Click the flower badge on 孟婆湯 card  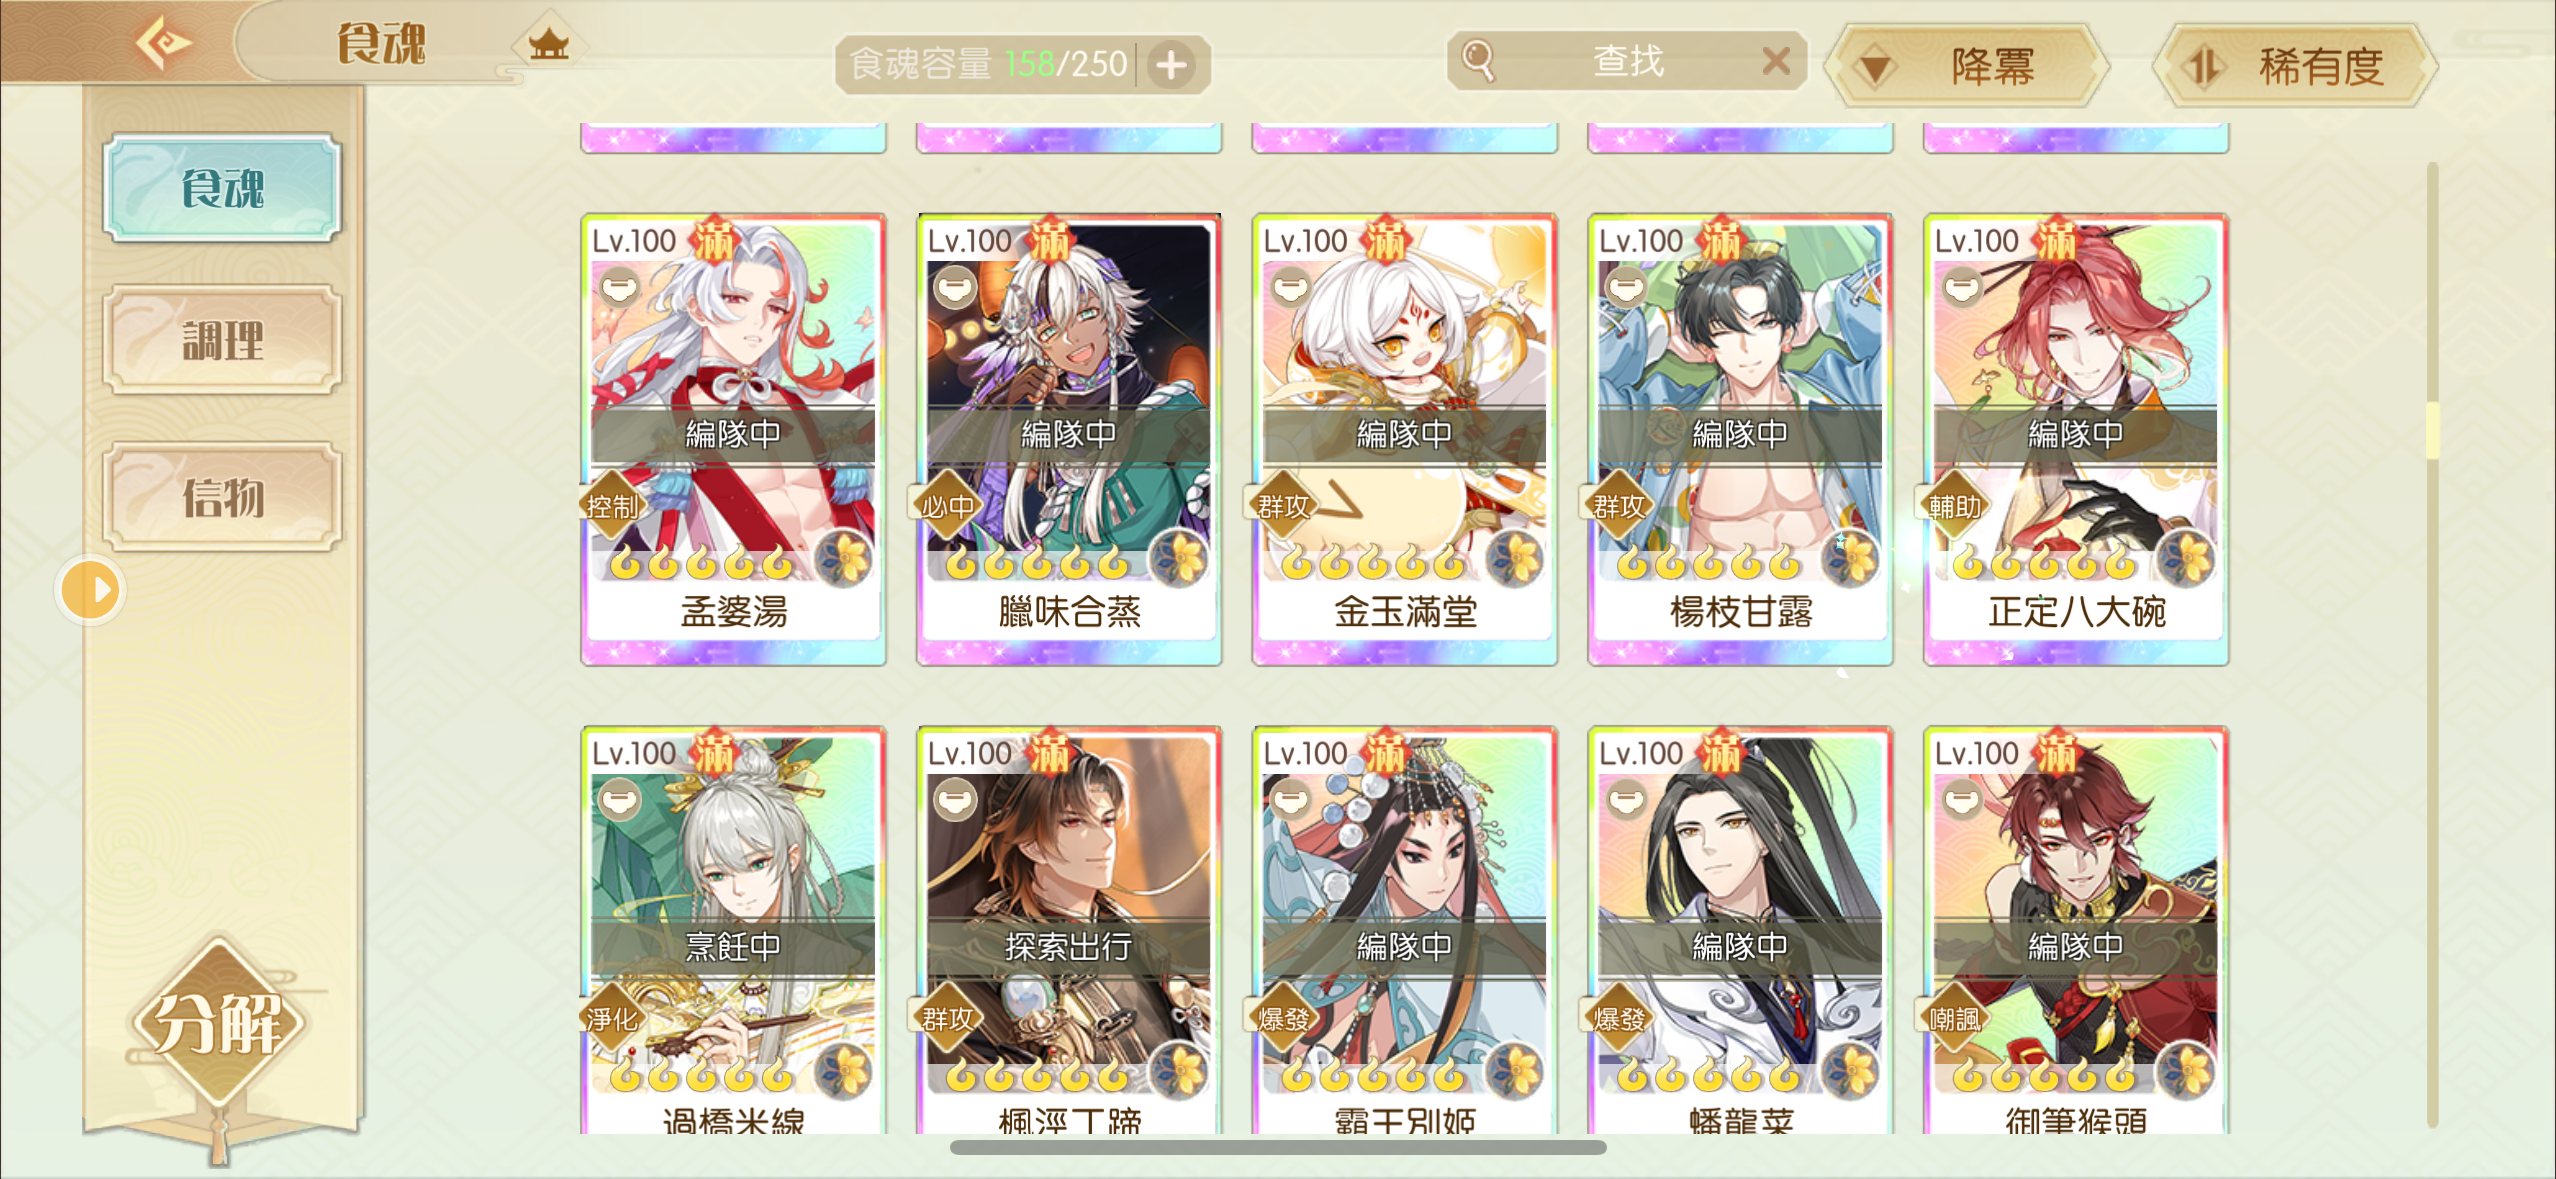845,558
